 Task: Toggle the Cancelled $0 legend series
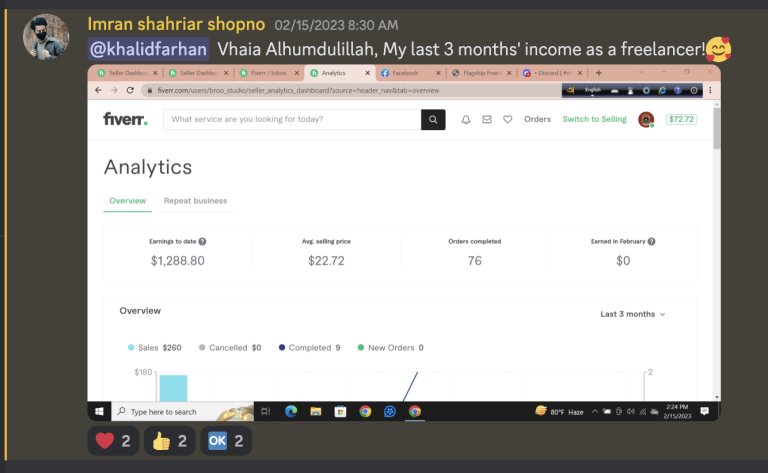[x=230, y=348]
